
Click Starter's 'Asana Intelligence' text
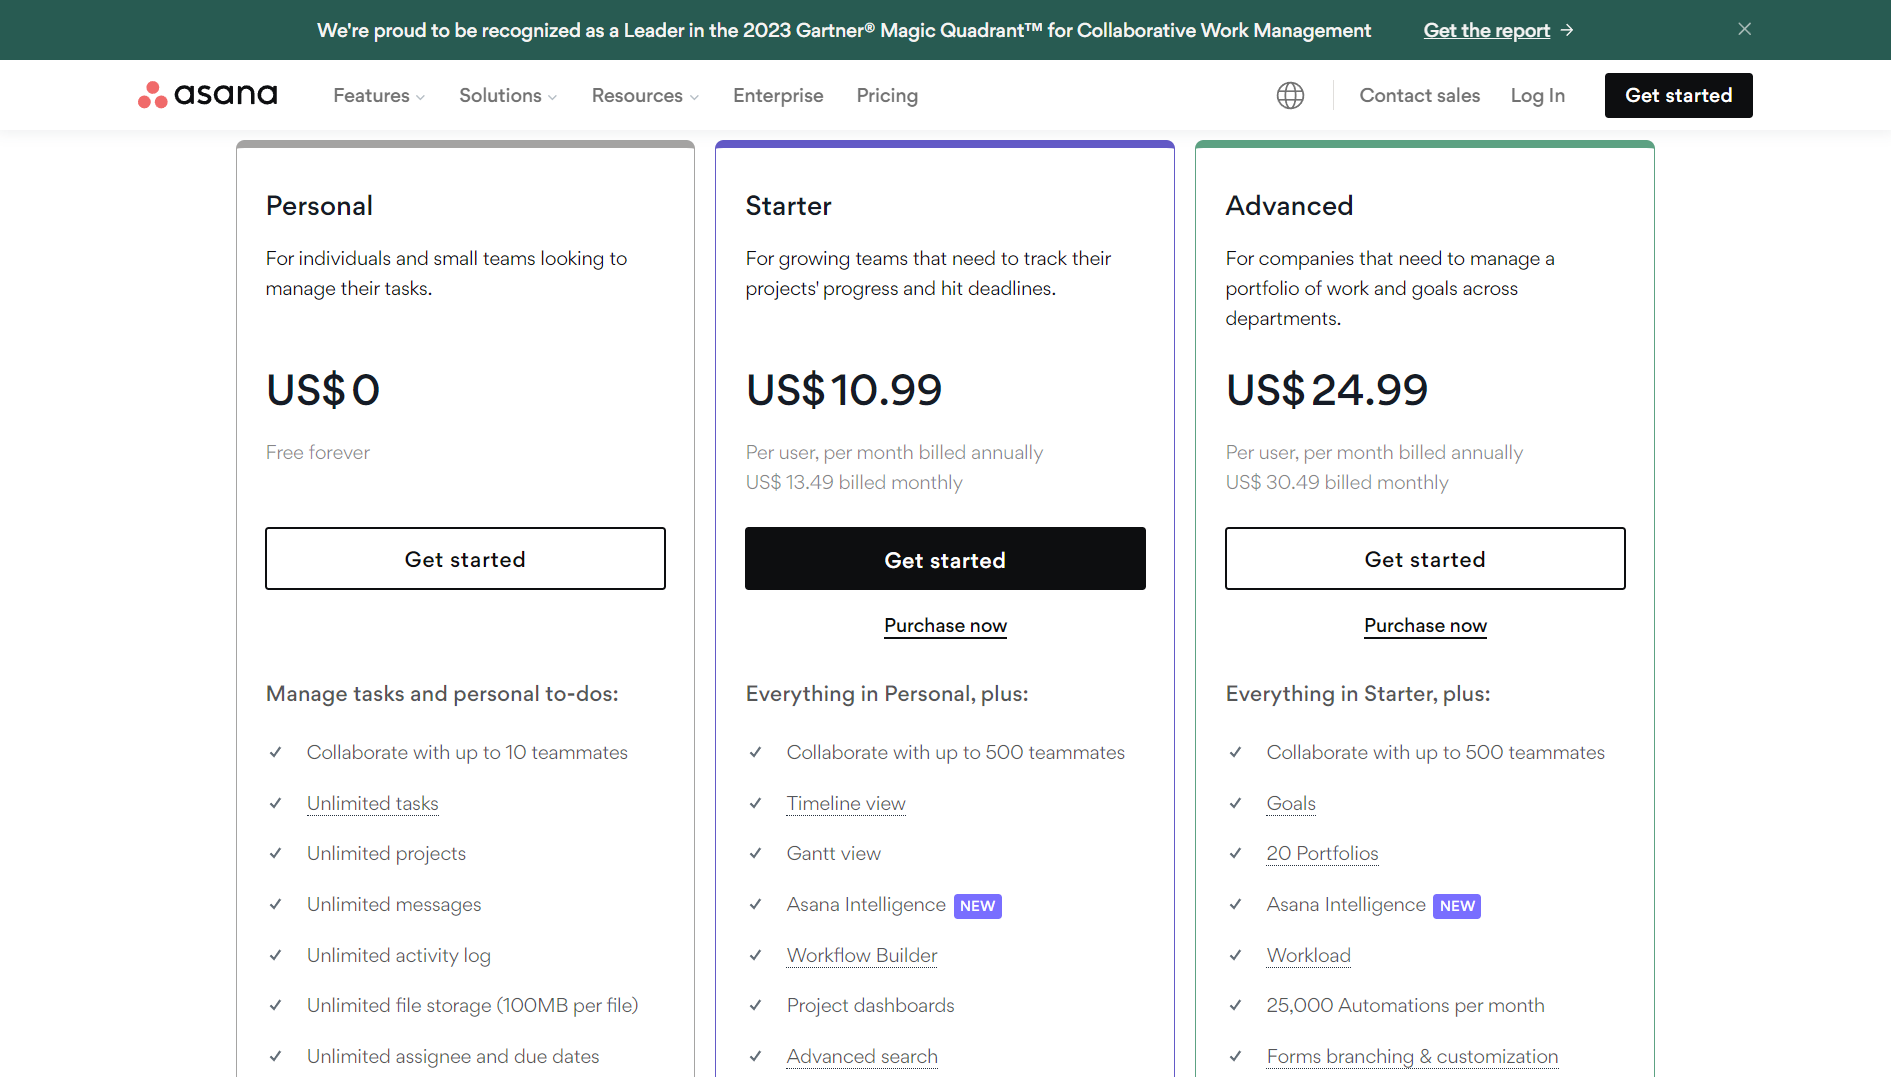[866, 904]
